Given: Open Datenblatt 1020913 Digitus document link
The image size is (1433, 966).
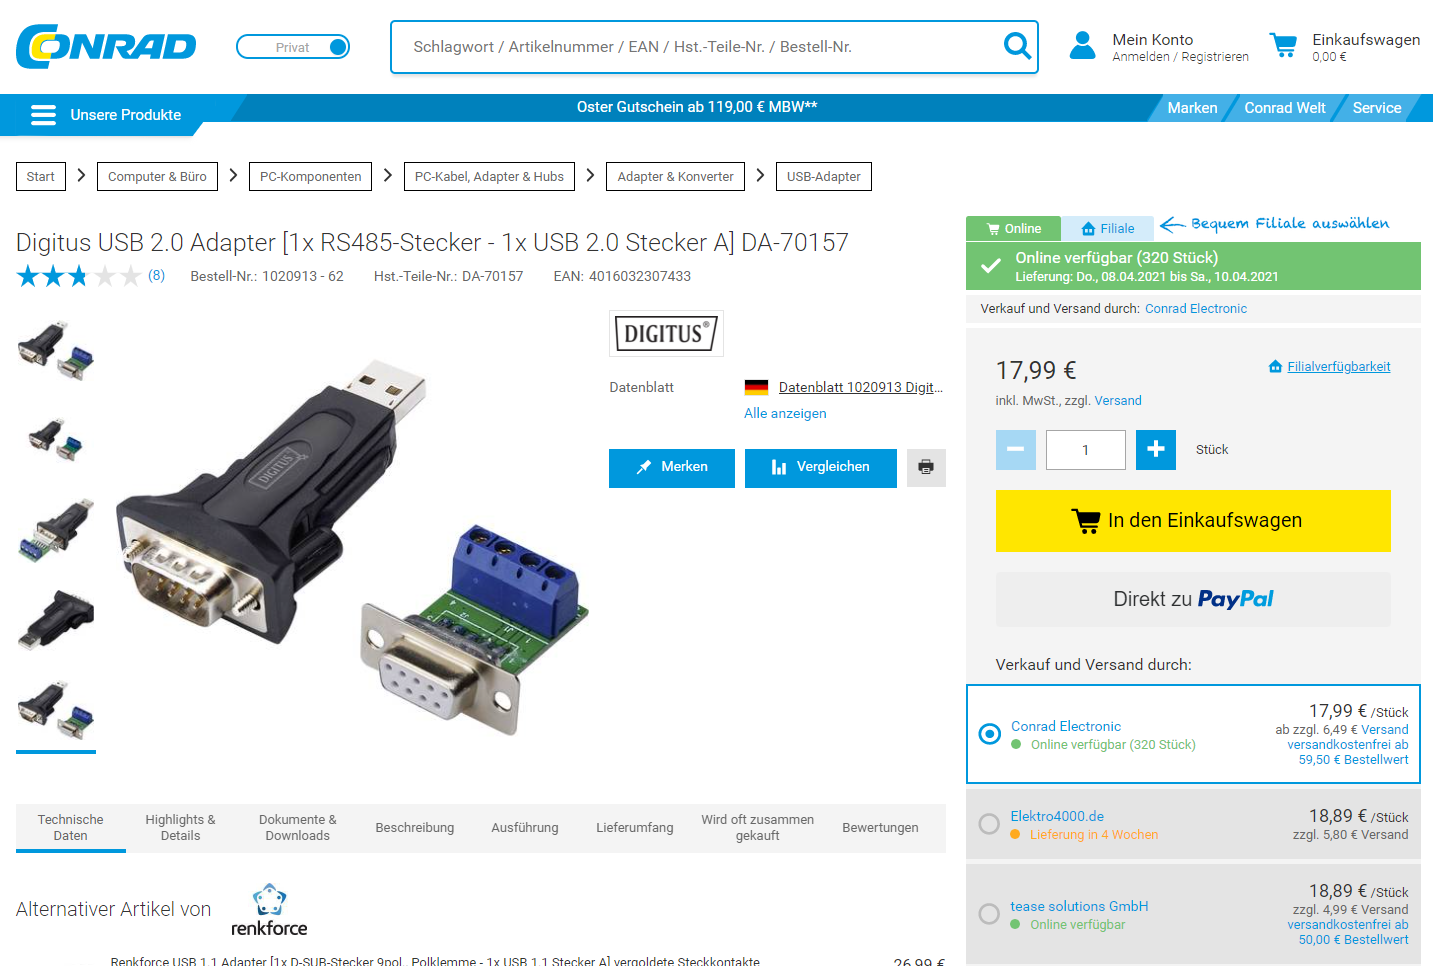Looking at the screenshot, I should pos(860,387).
